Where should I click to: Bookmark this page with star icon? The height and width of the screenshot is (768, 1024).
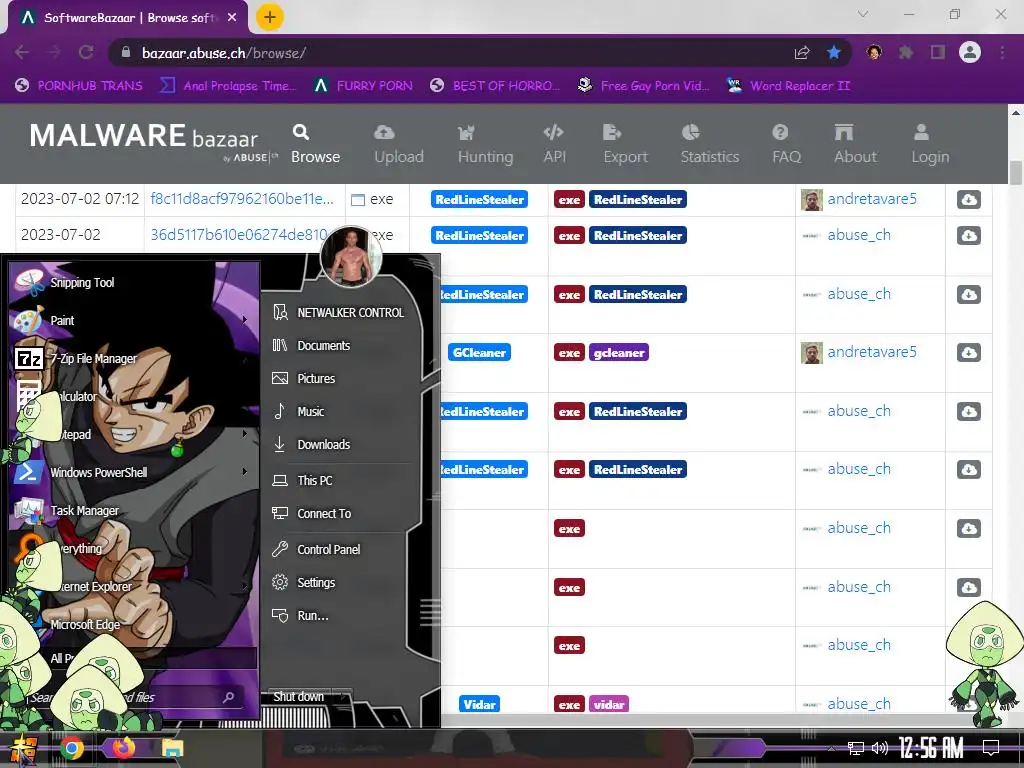click(834, 52)
